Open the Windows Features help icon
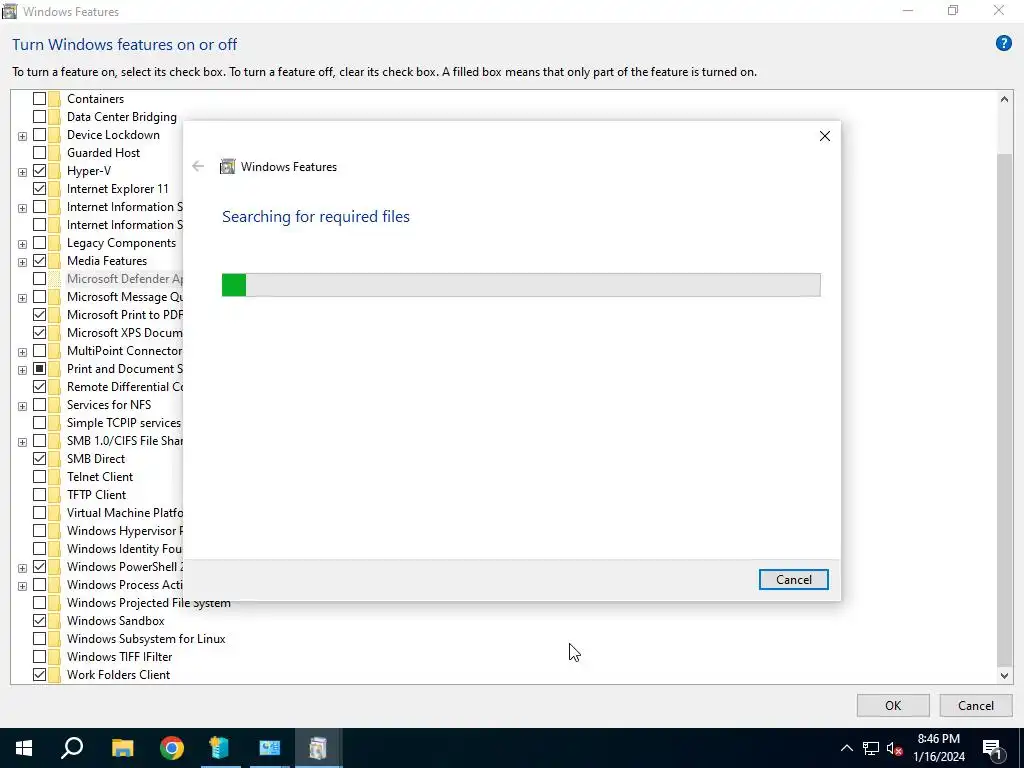1024x768 pixels. pyautogui.click(x=1003, y=44)
